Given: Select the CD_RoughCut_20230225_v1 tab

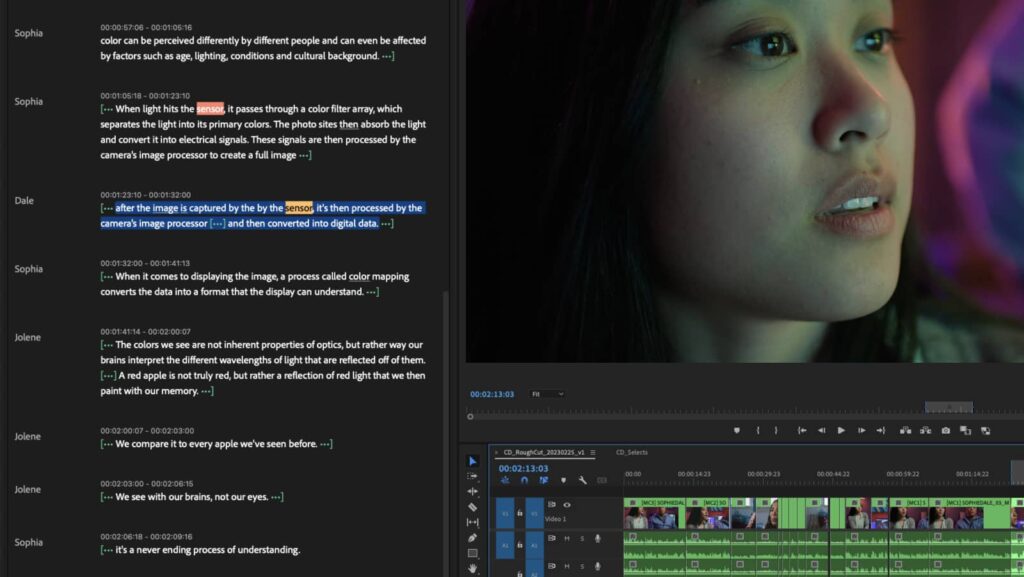Looking at the screenshot, I should click(x=544, y=453).
